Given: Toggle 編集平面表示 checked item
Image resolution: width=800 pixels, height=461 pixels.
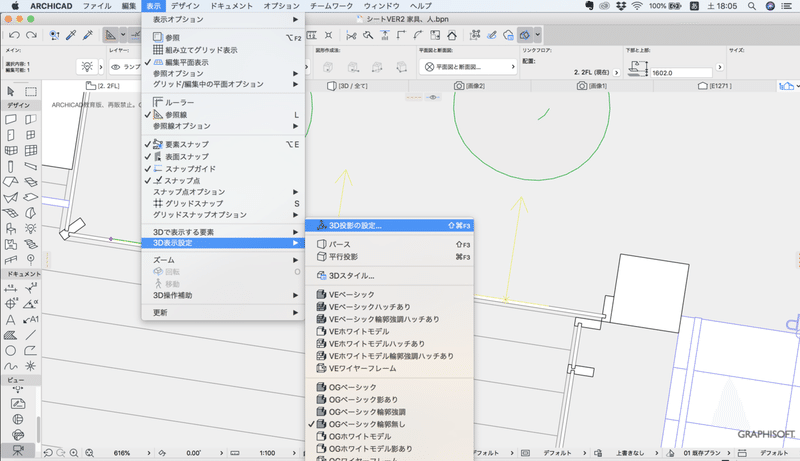Looking at the screenshot, I should [223, 62].
